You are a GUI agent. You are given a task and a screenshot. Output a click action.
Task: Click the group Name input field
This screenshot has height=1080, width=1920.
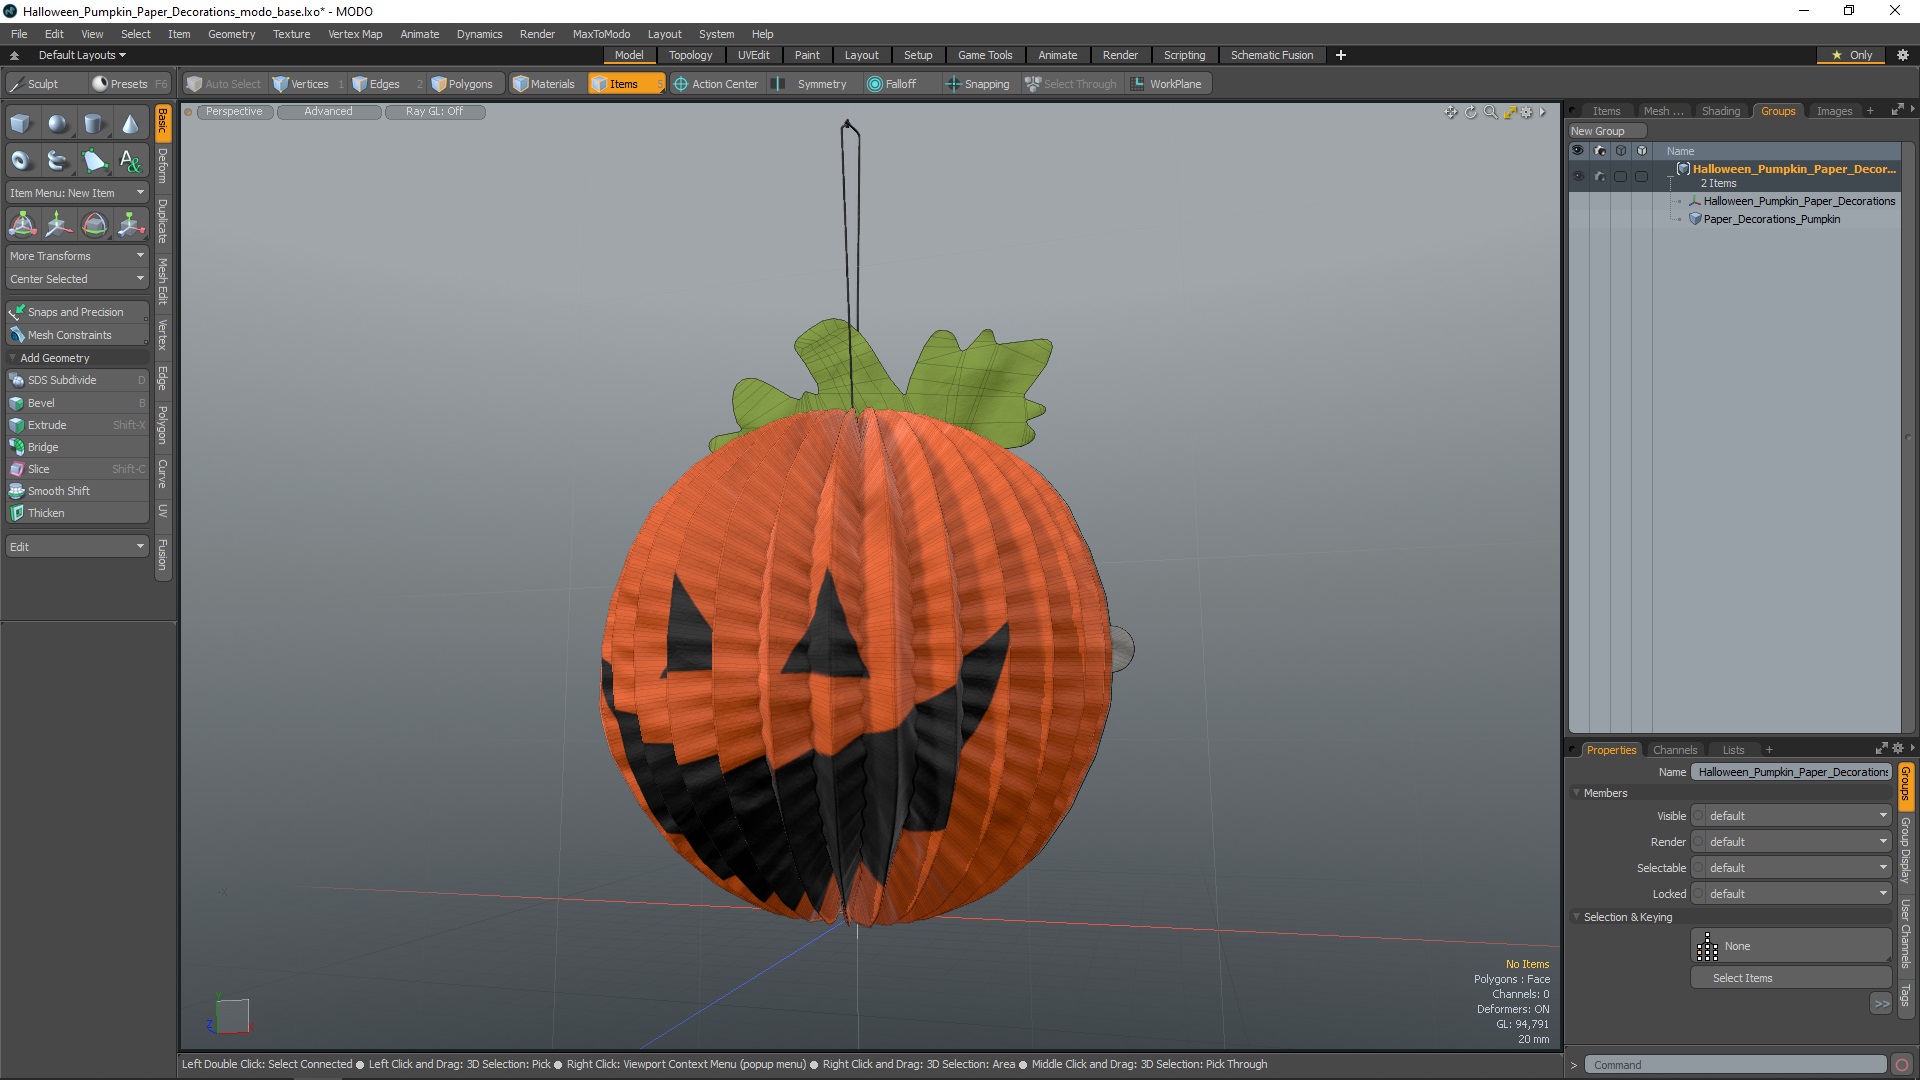click(1791, 772)
